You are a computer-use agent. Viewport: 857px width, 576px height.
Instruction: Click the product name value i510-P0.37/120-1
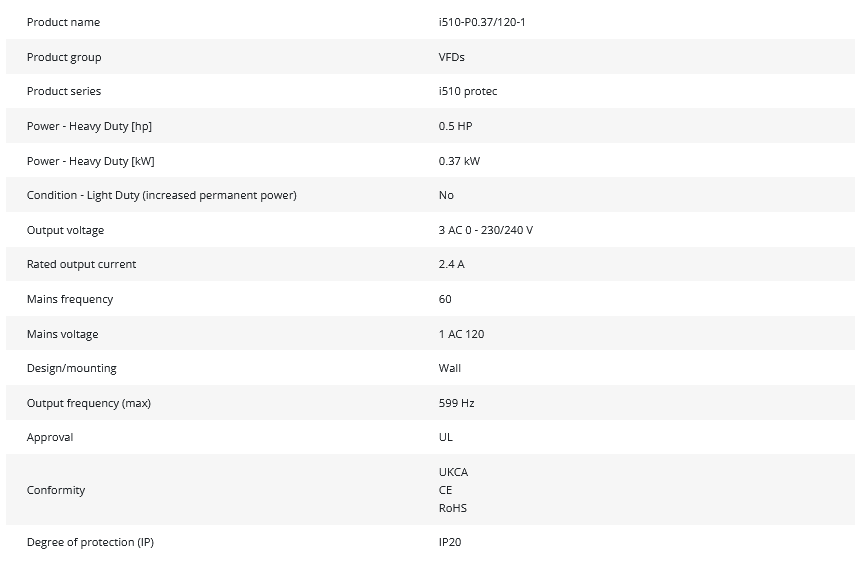coord(482,22)
